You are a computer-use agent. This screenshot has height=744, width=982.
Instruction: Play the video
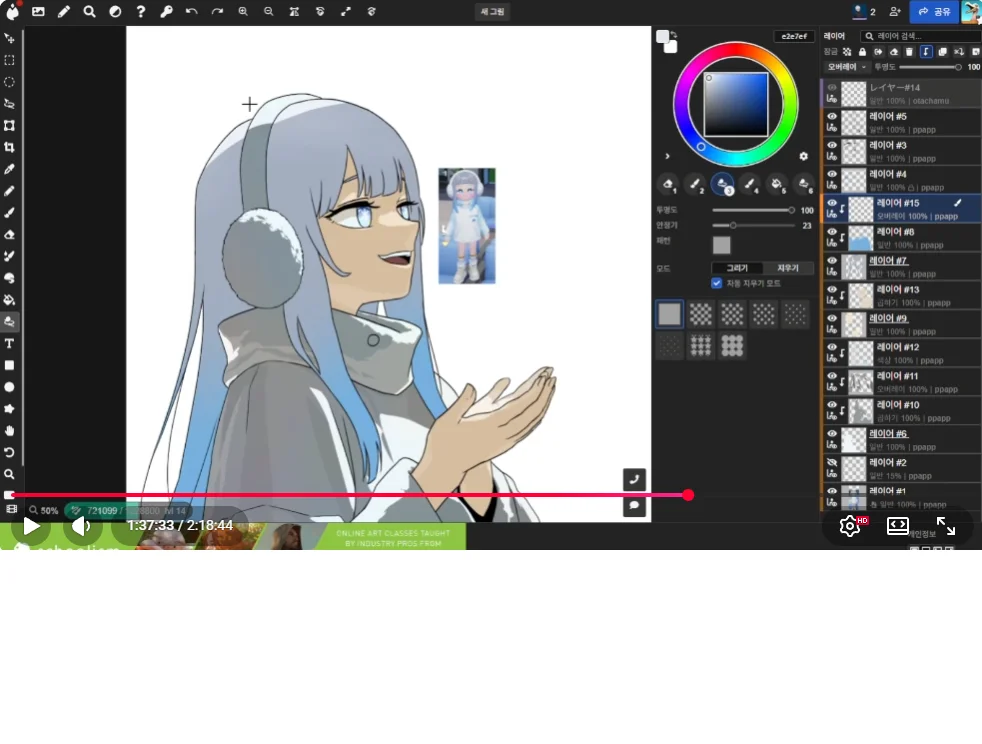(32, 525)
